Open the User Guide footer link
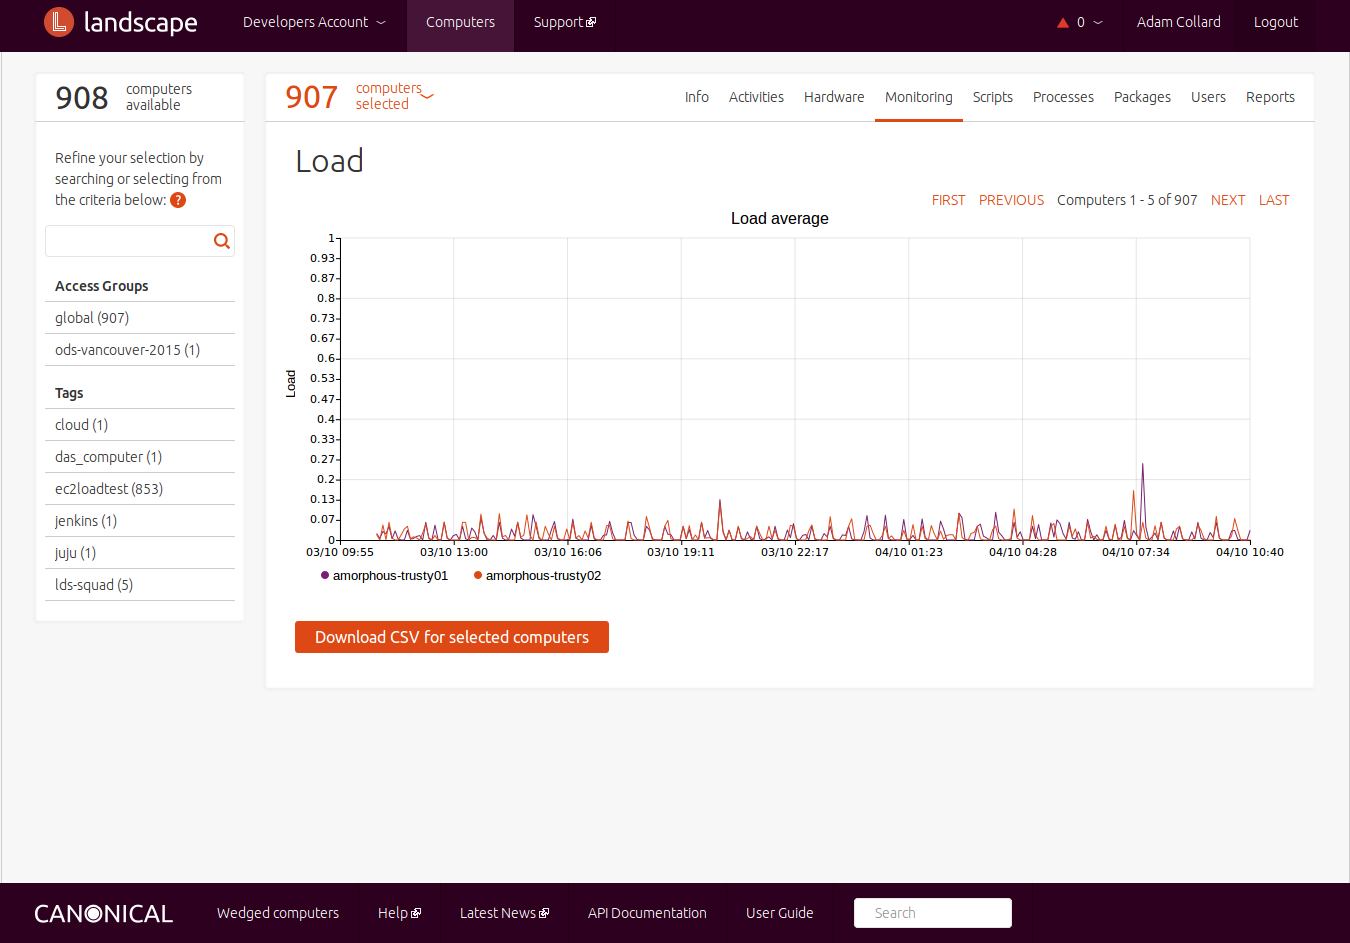Viewport: 1350px width, 943px height. click(x=780, y=913)
